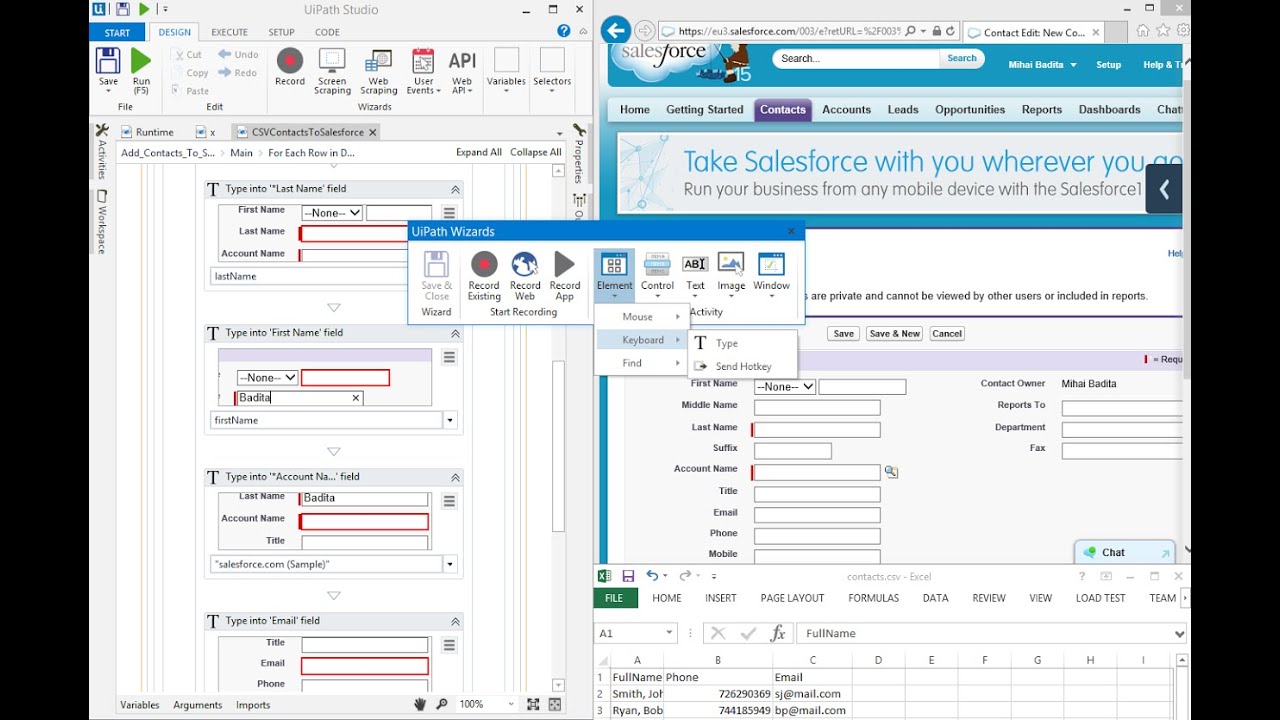Open the Contacts tab in Salesforce
This screenshot has width=1280, height=720.
[783, 110]
